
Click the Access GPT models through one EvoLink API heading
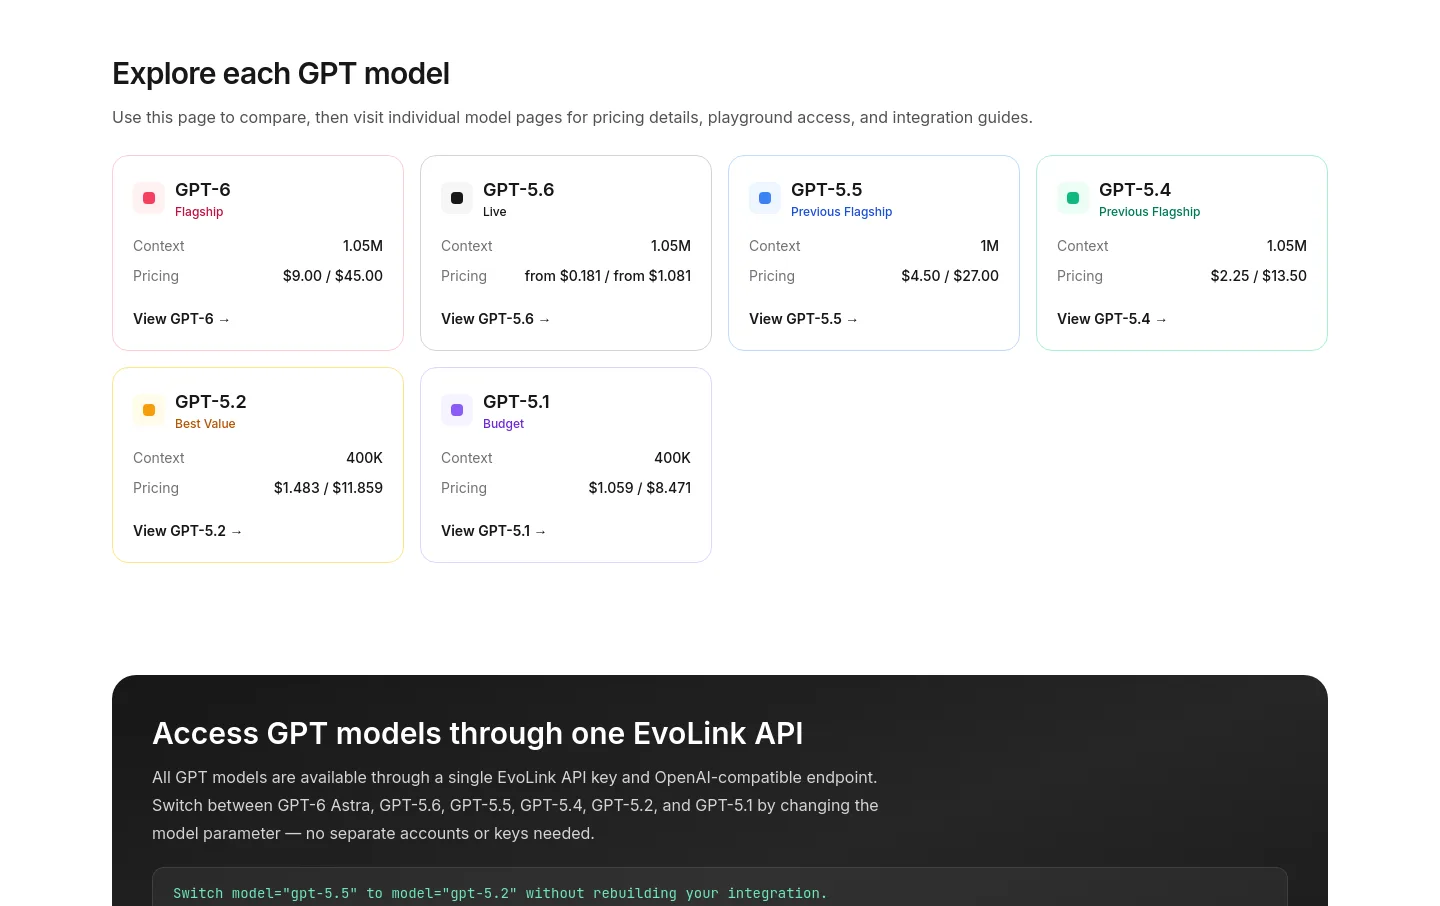click(x=478, y=734)
